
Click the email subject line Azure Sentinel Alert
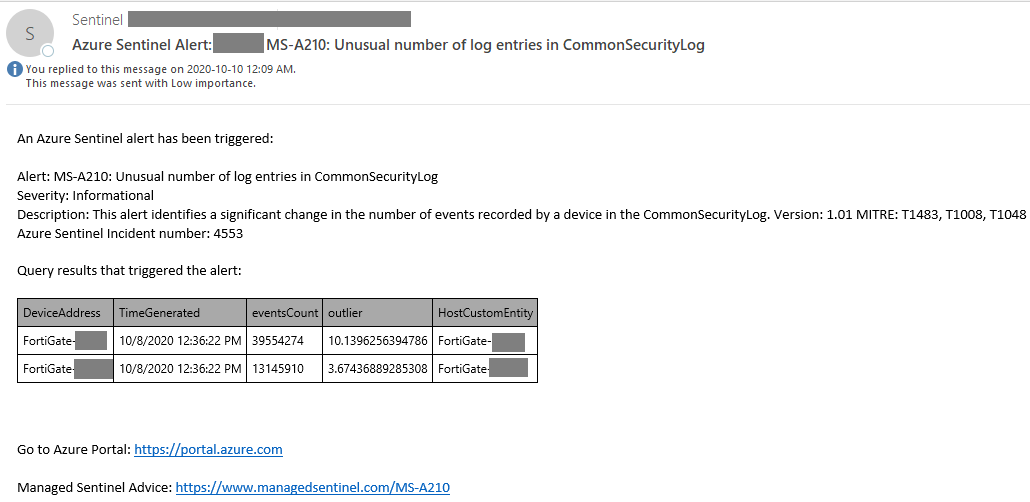[x=388, y=45]
